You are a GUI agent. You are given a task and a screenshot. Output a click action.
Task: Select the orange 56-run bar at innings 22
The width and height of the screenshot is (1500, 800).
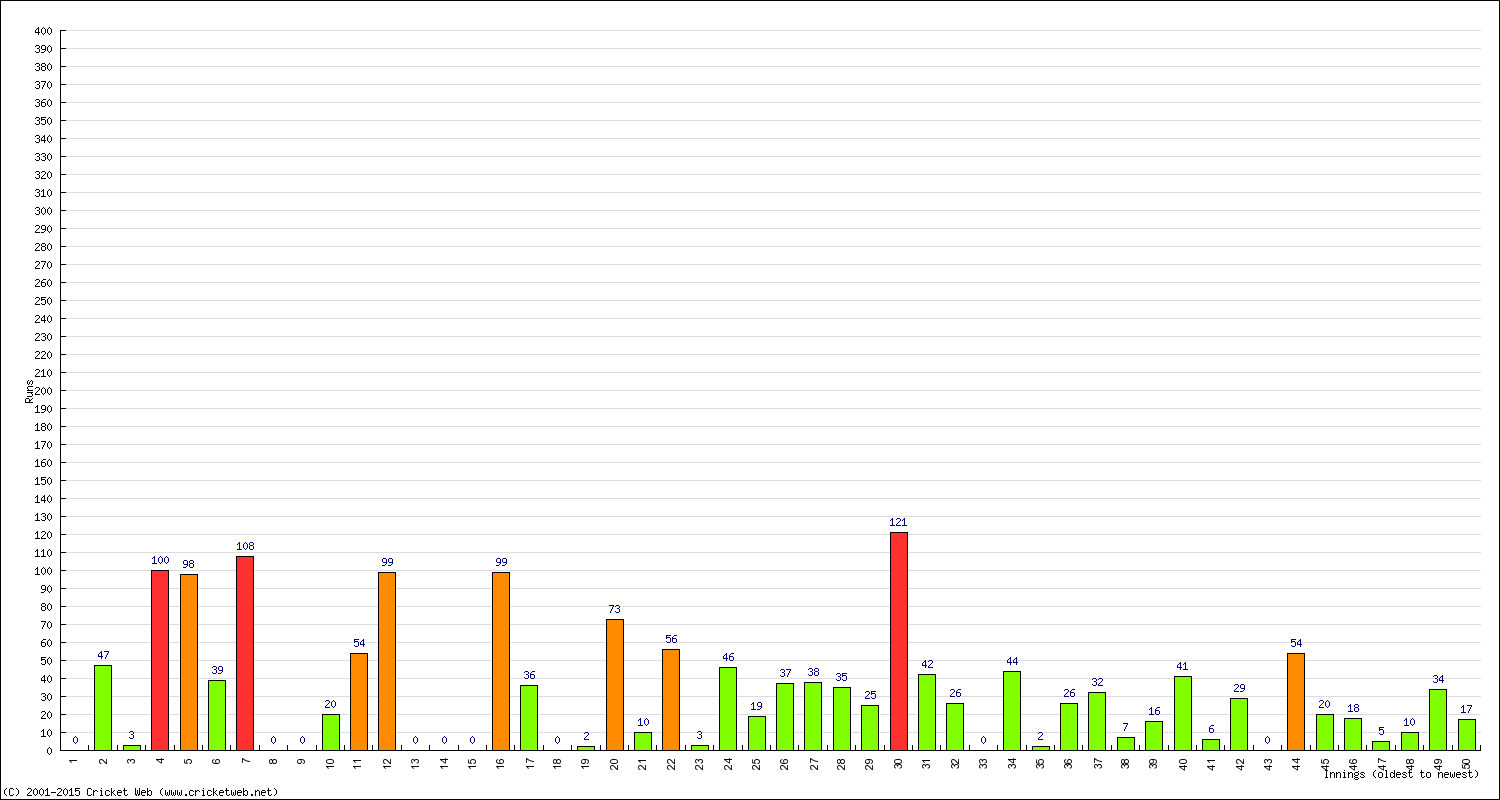click(x=671, y=700)
